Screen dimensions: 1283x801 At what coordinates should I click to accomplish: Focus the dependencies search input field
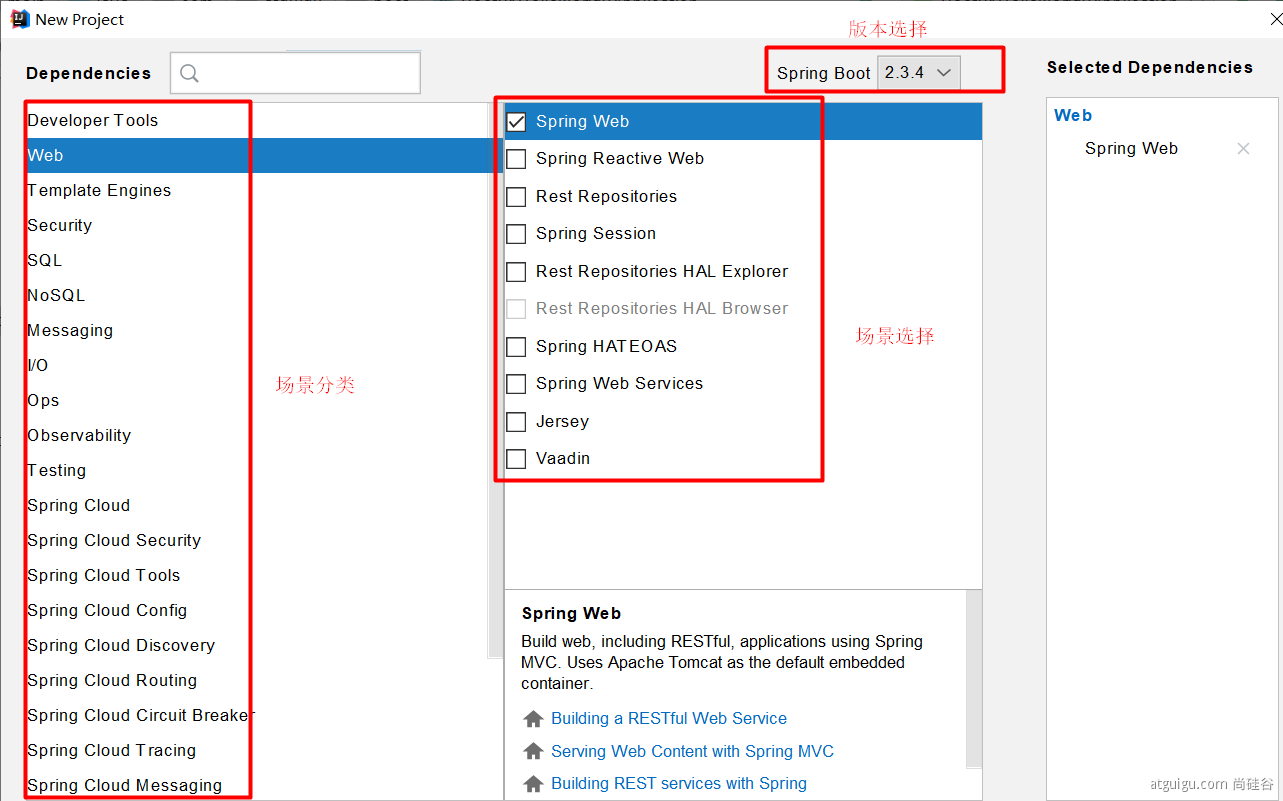point(295,73)
